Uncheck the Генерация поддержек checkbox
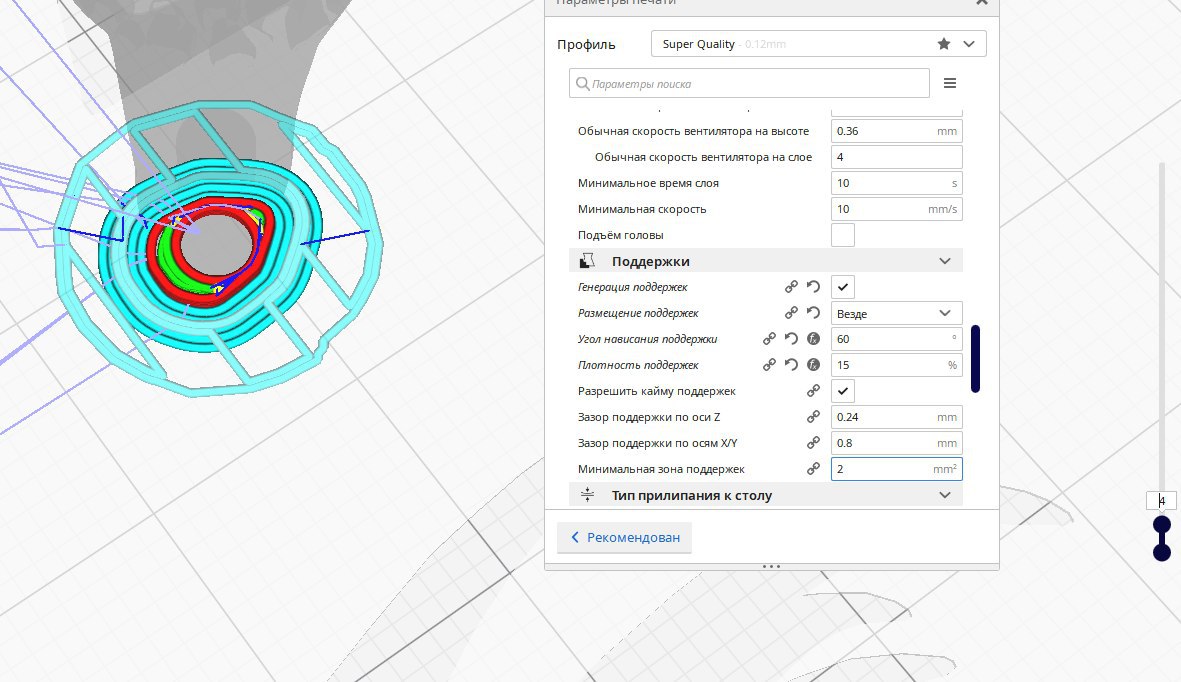This screenshot has height=682, width=1181. pyautogui.click(x=843, y=287)
